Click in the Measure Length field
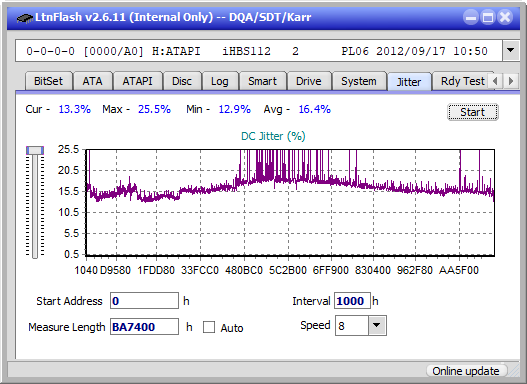Viewport: 527px width, 384px height. pyautogui.click(x=144, y=327)
